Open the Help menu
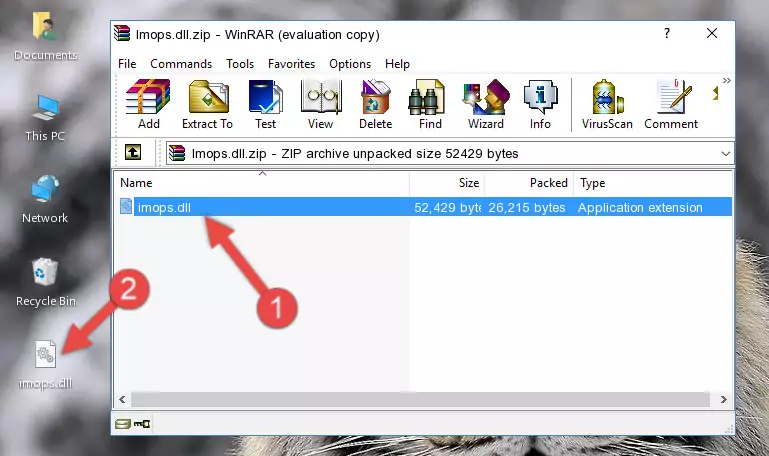Image resolution: width=769 pixels, height=456 pixels. (397, 64)
